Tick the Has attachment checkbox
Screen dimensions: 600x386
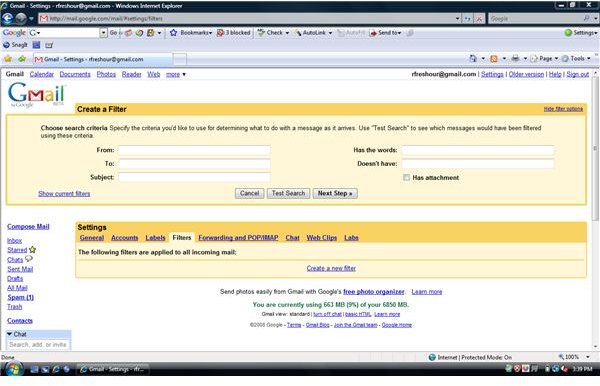[406, 178]
